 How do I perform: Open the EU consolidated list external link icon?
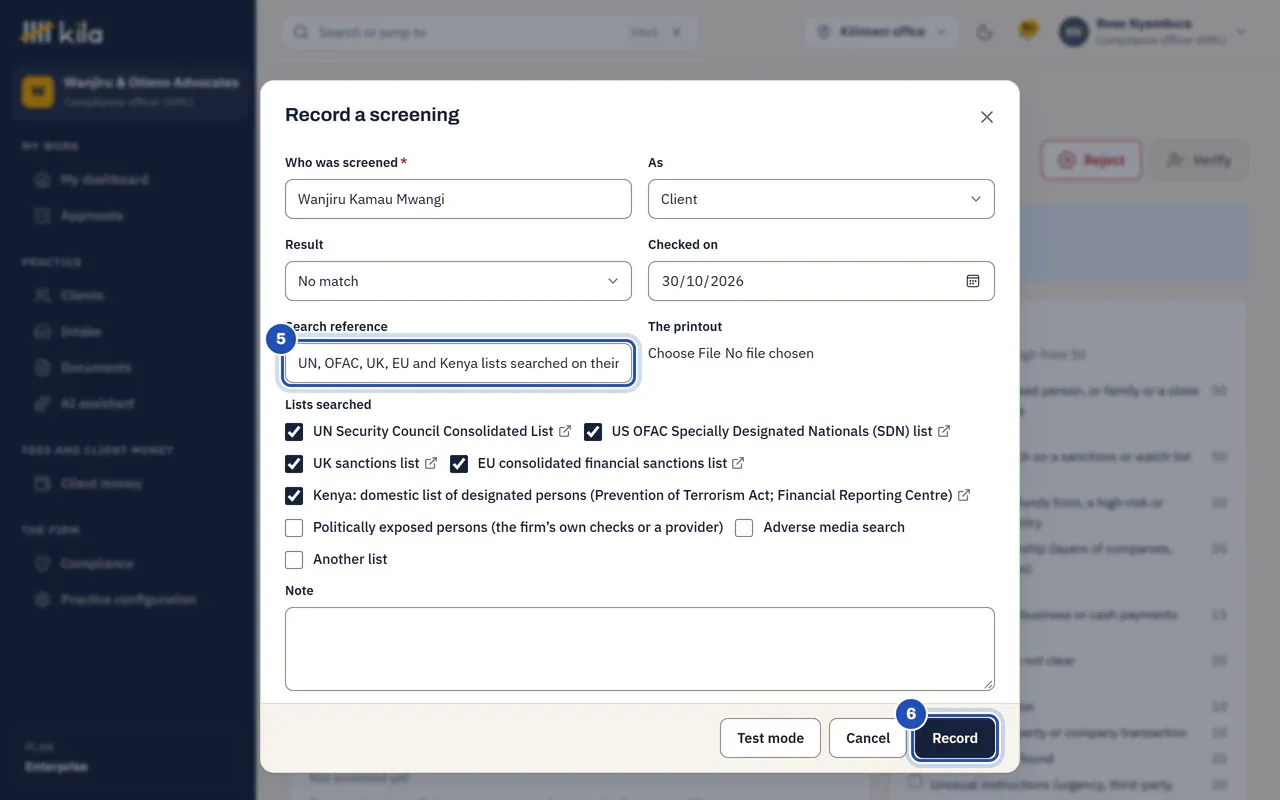738,463
